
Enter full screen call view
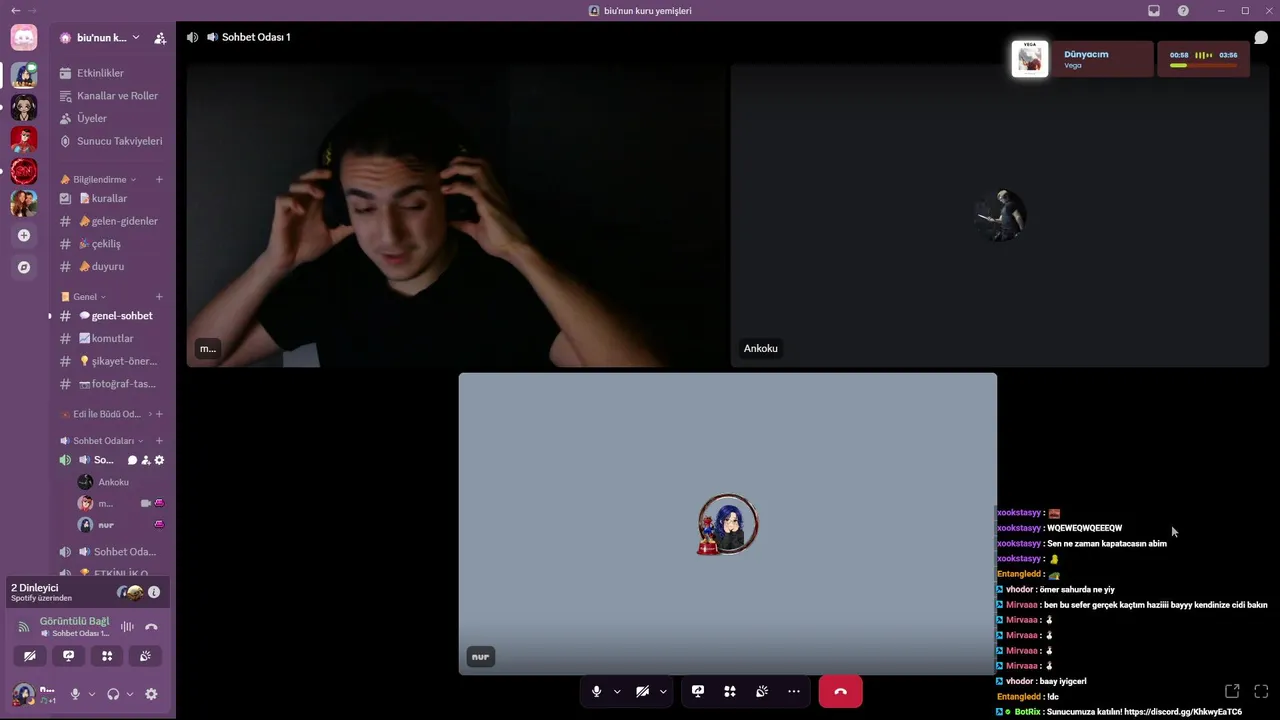click(1261, 691)
